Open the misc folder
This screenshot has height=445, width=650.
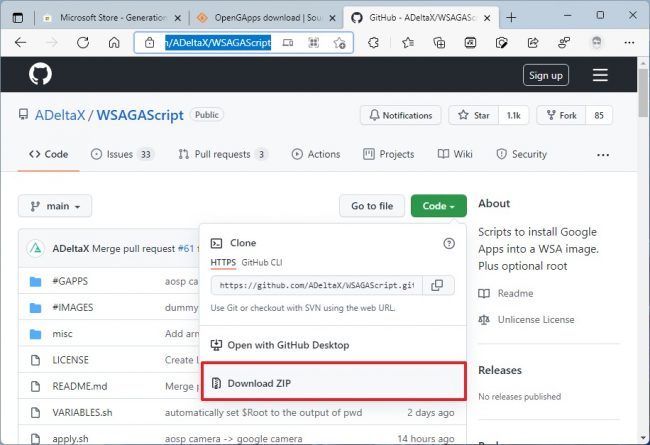pyautogui.click(x=62, y=334)
